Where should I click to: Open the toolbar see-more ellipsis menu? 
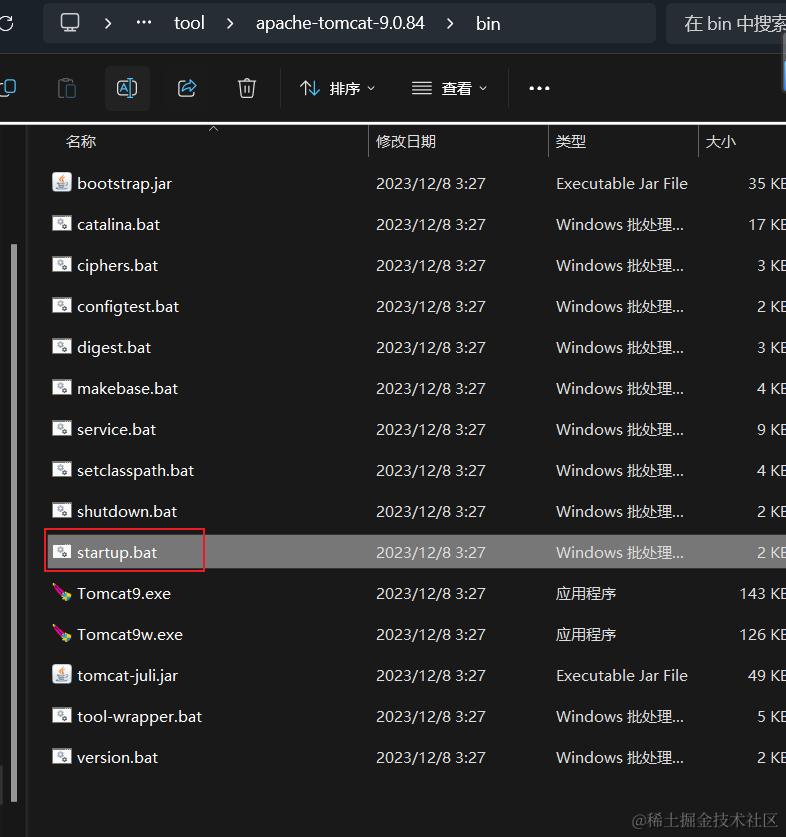[x=539, y=88]
